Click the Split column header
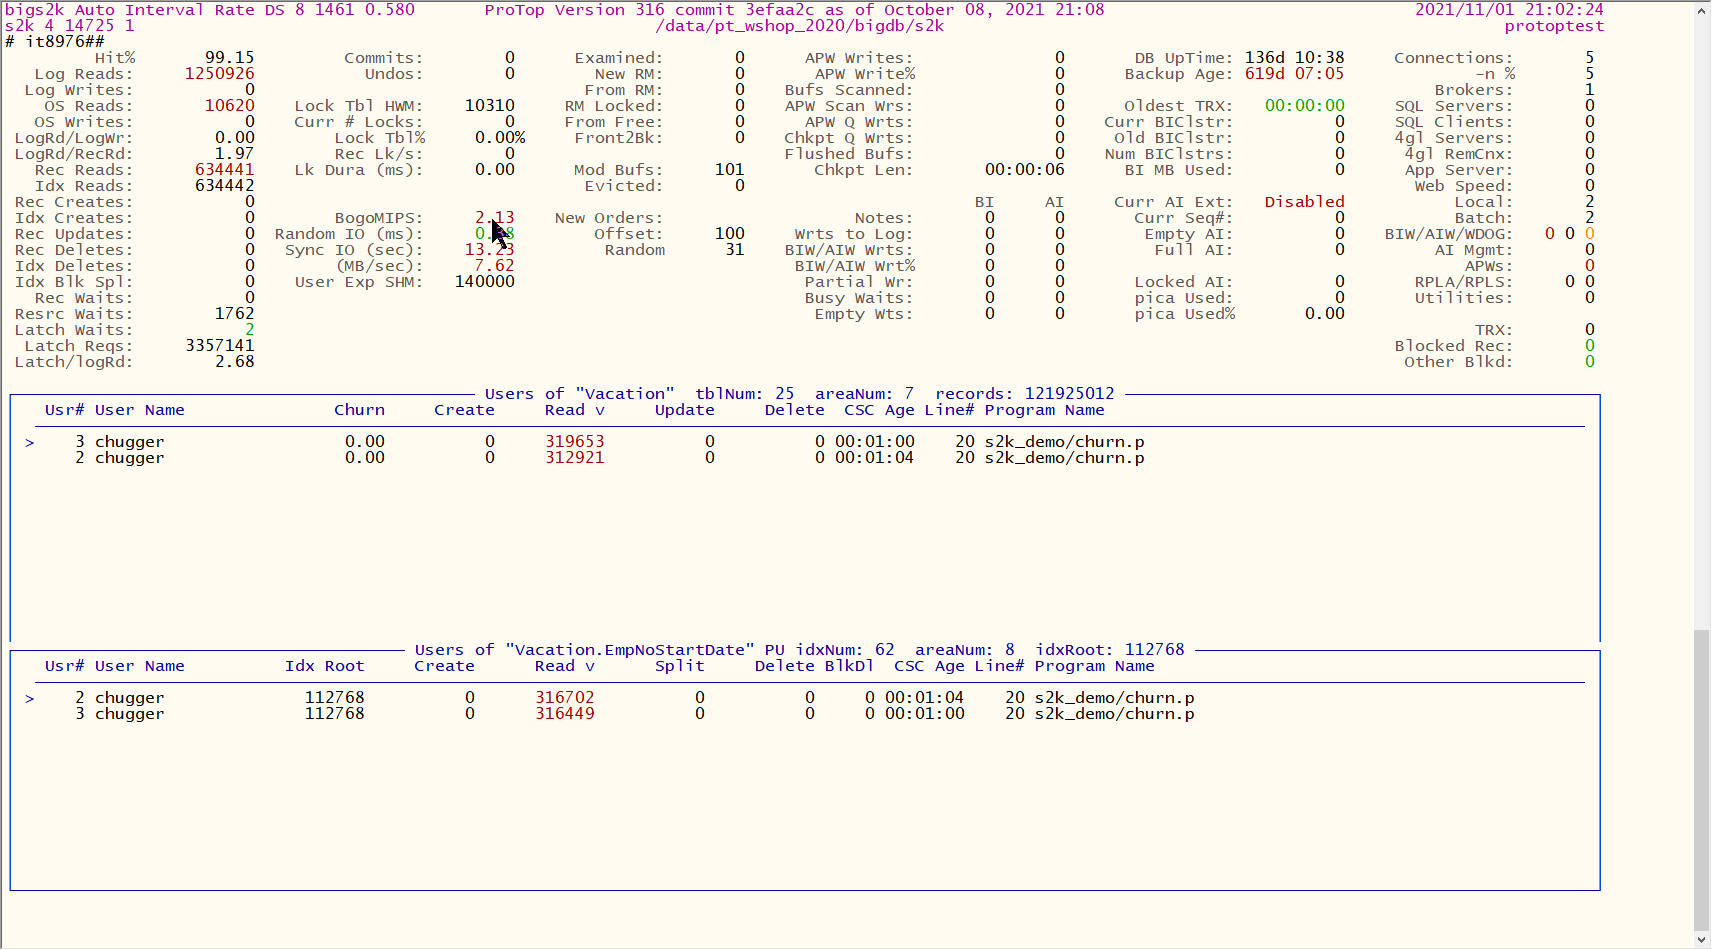 click(679, 666)
